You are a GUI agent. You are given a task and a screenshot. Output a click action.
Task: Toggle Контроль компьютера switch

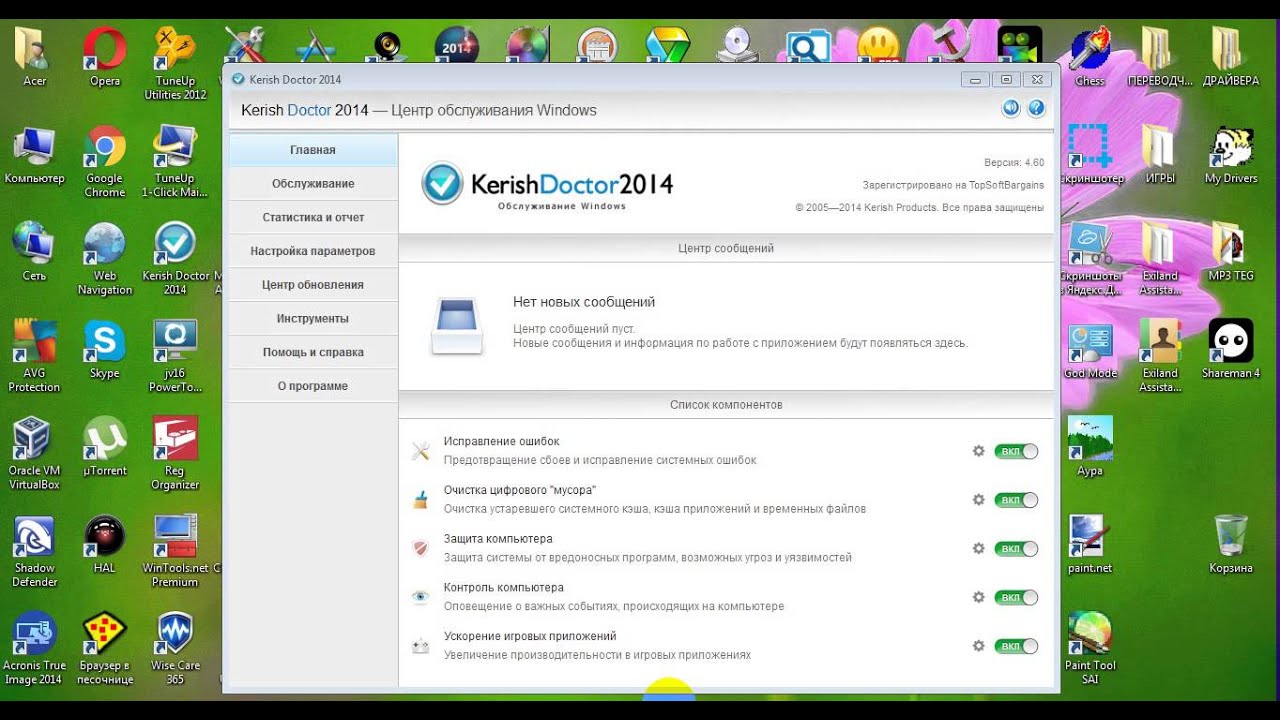tap(1016, 598)
